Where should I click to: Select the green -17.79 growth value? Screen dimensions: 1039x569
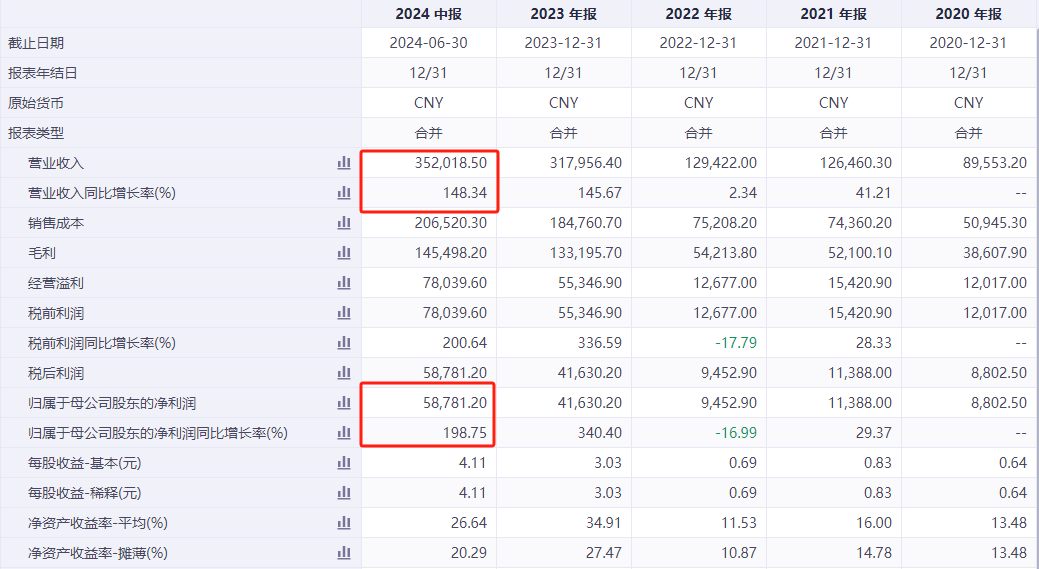click(x=735, y=343)
